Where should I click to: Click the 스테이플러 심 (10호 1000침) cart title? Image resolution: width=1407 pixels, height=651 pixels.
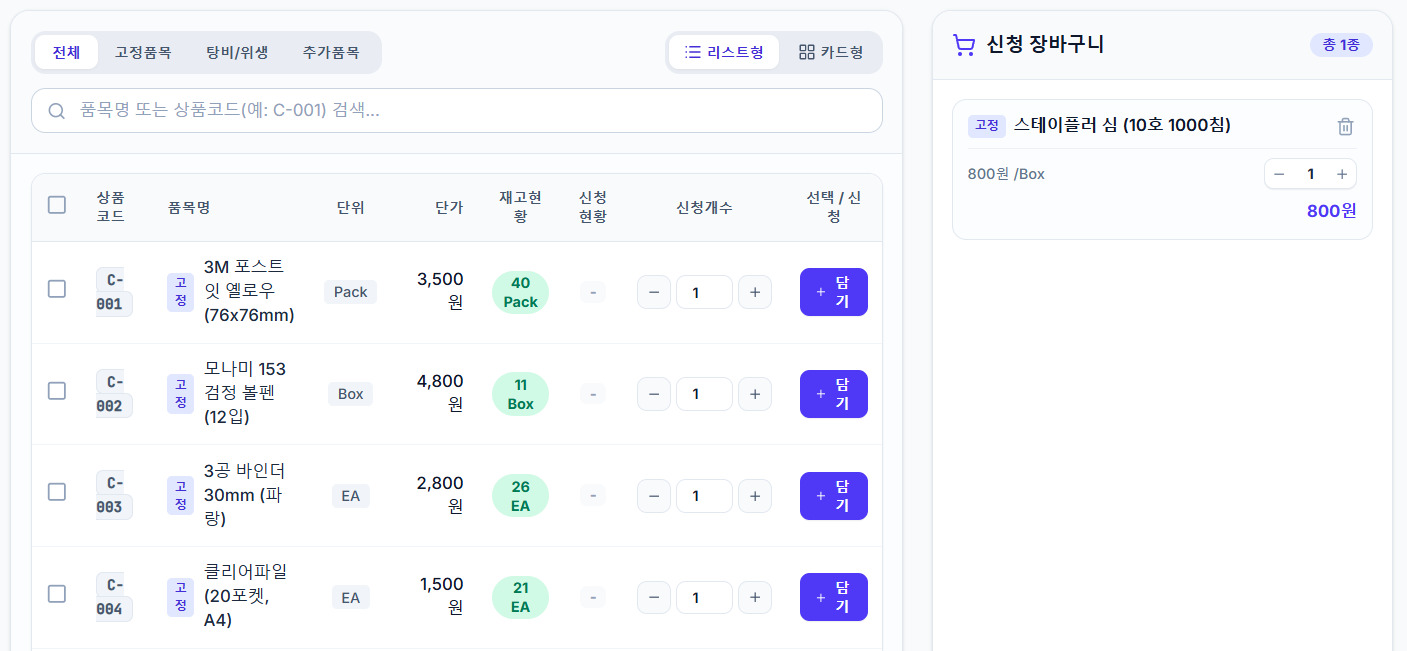coord(1122,125)
